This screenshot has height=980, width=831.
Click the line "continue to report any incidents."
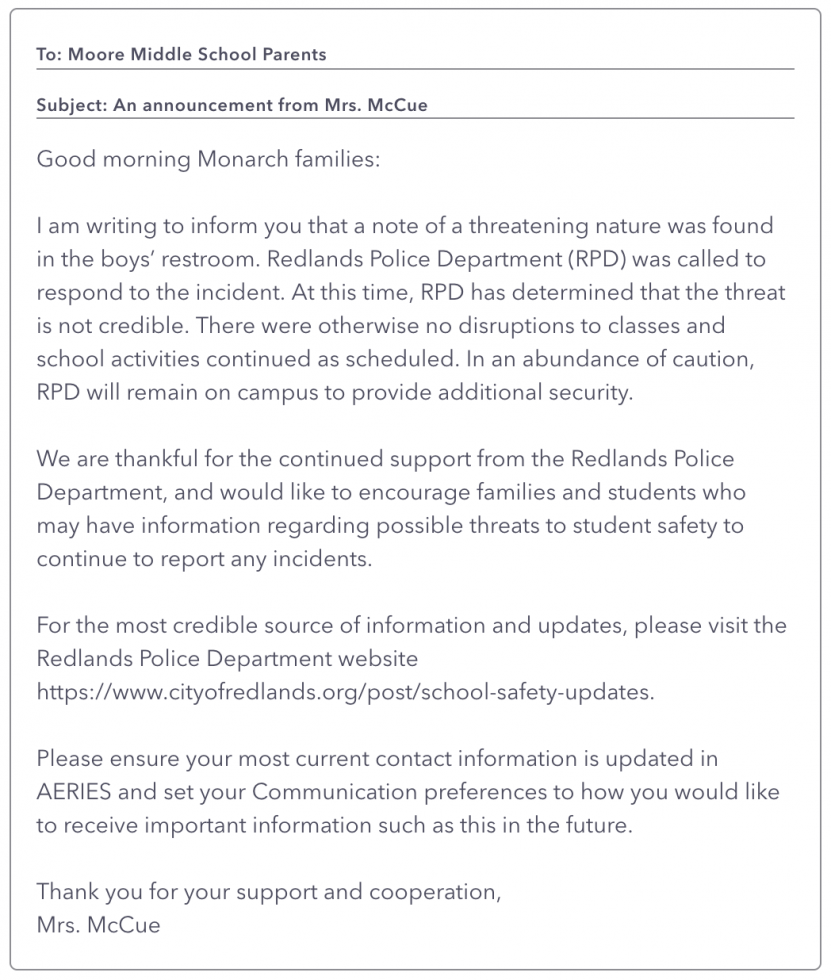click(204, 559)
